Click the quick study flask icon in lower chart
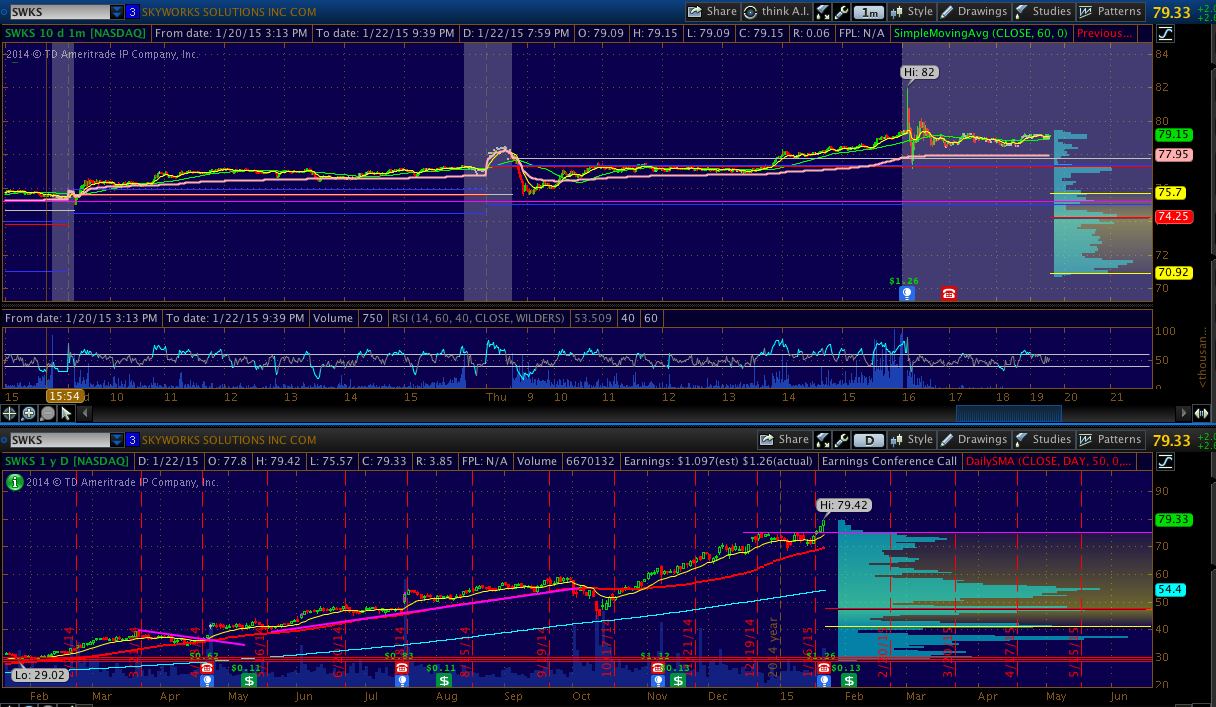Viewport: 1216px width, 707px height. 823,439
